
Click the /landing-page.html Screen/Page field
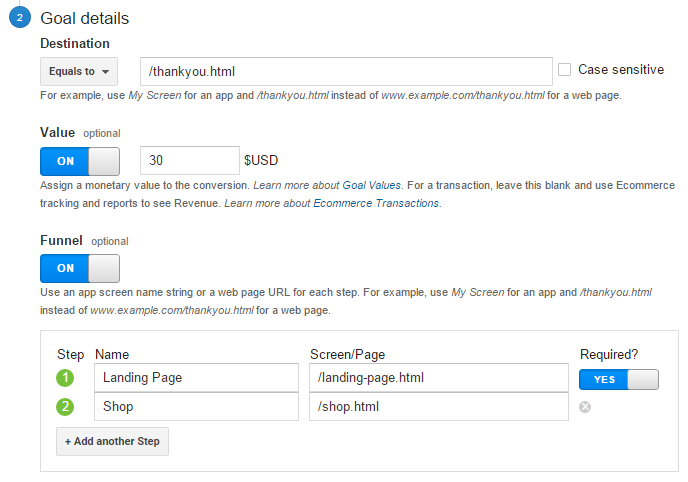click(x=439, y=378)
